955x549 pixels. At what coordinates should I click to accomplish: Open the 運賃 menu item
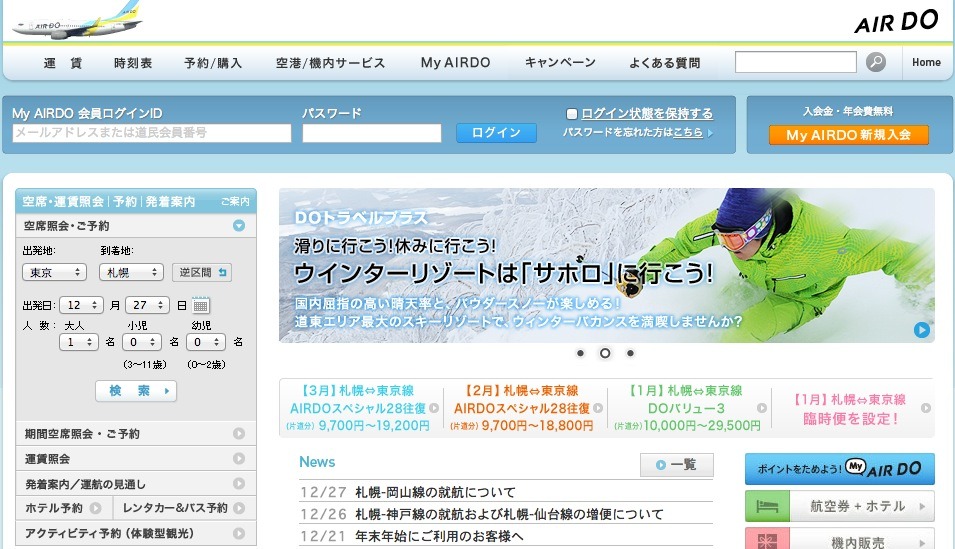(x=63, y=63)
